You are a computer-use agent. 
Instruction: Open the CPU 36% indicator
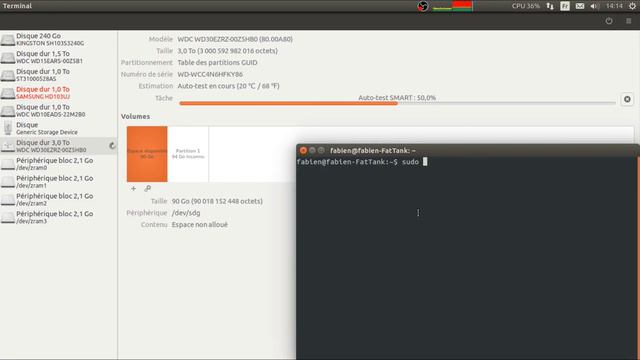(x=526, y=6)
